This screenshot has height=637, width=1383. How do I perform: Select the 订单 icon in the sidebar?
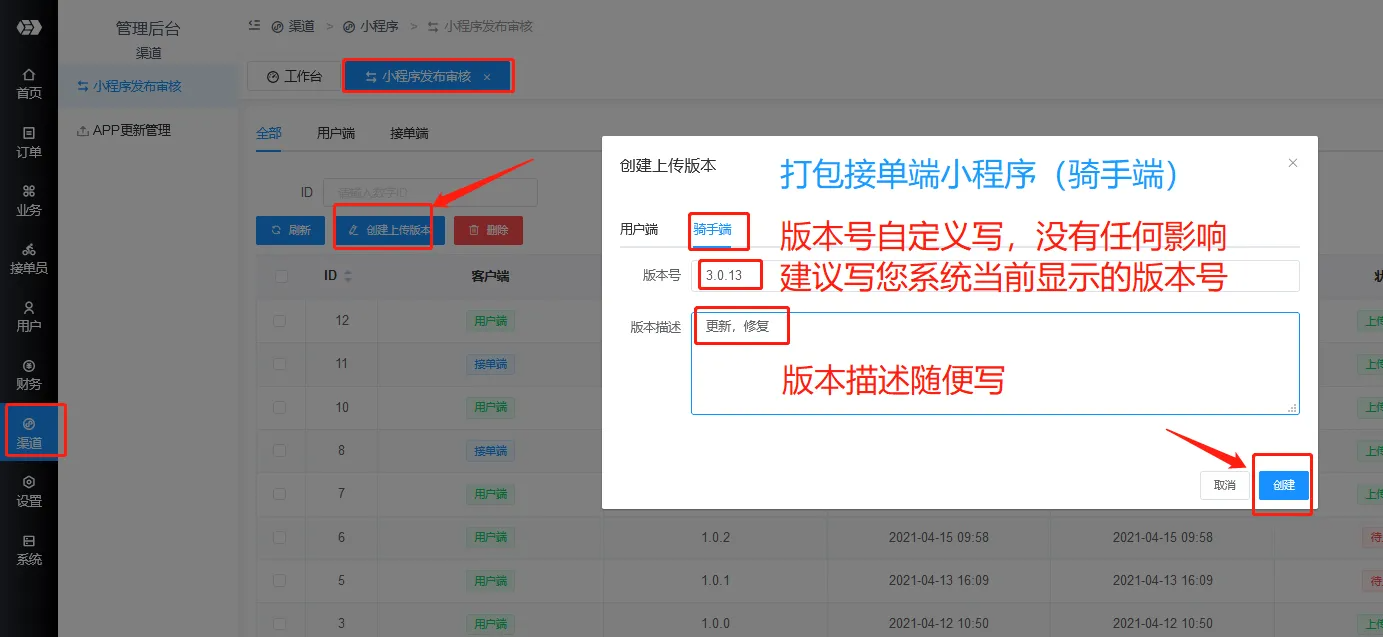point(29,139)
